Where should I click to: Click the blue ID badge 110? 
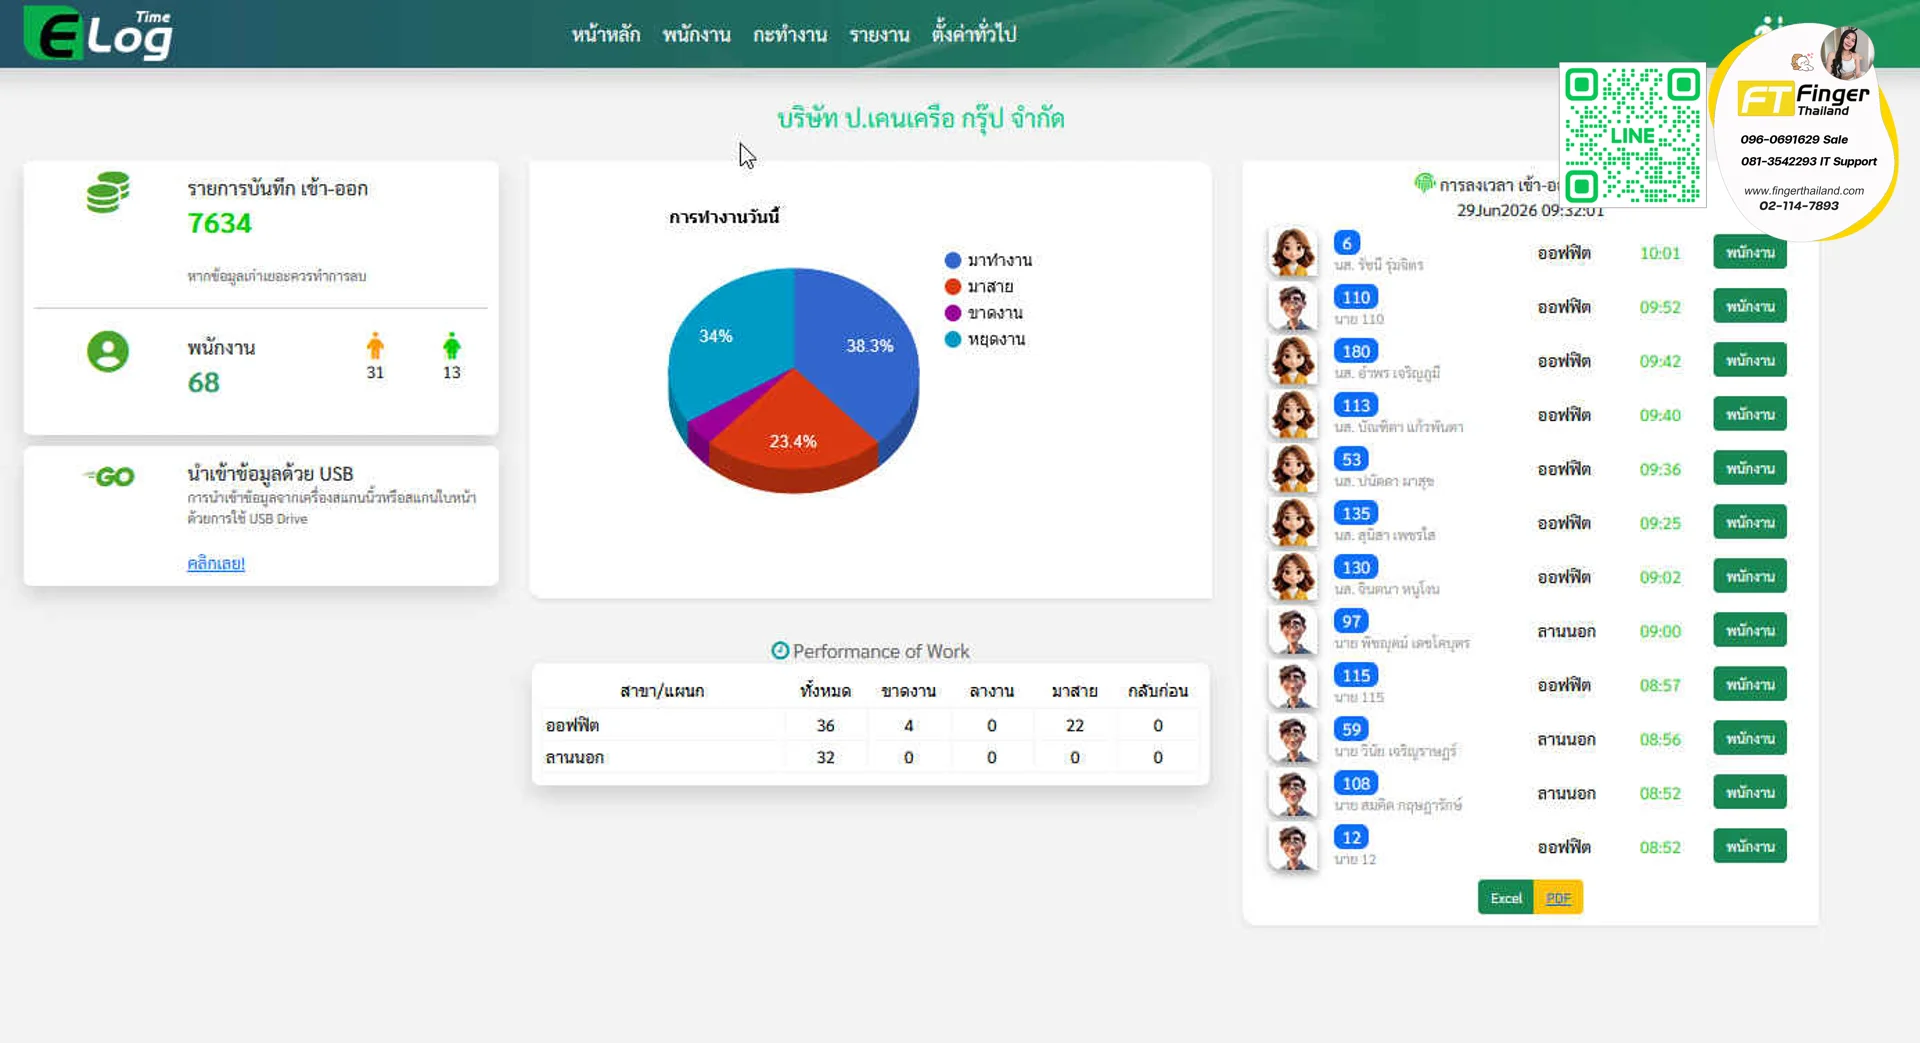pos(1356,297)
